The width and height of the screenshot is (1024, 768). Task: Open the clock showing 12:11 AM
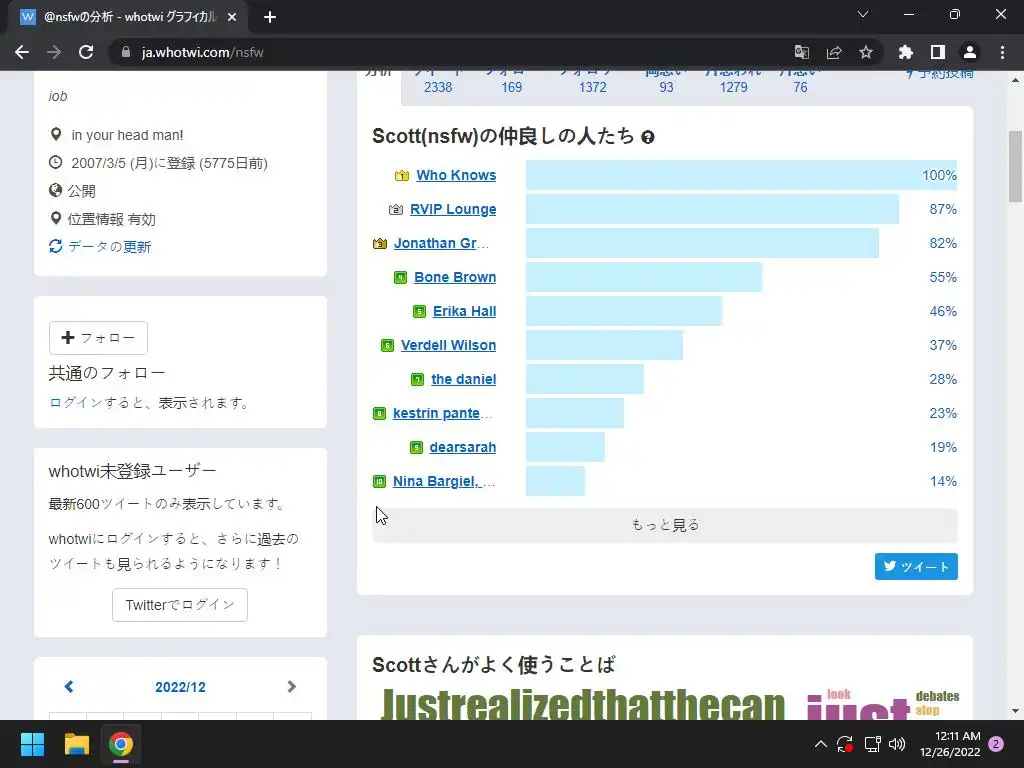(950, 744)
